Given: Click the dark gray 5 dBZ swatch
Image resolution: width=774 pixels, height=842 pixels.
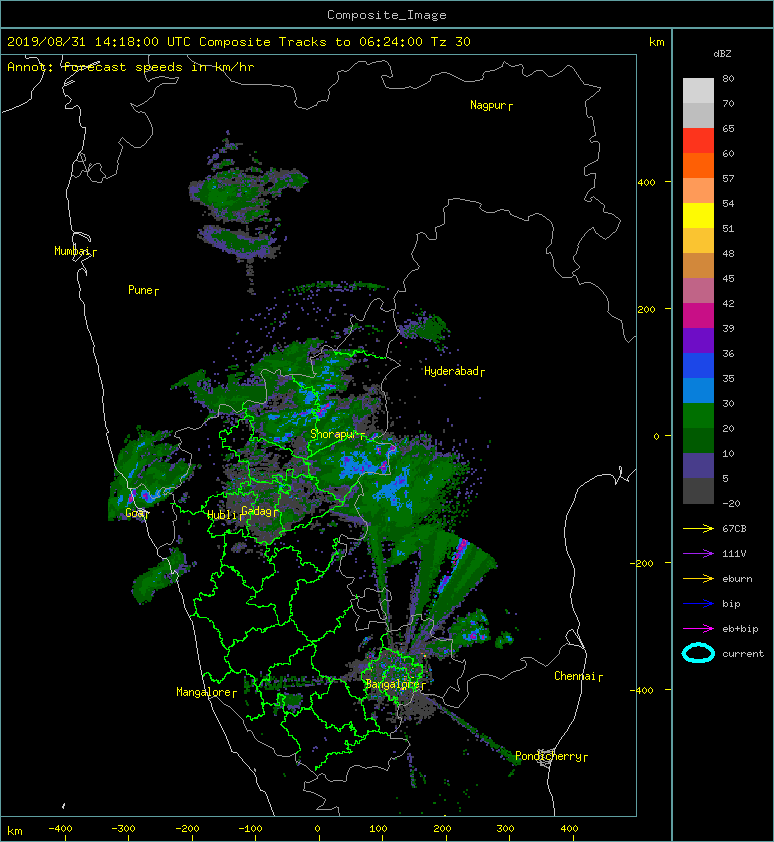Looking at the screenshot, I should click(x=698, y=491).
